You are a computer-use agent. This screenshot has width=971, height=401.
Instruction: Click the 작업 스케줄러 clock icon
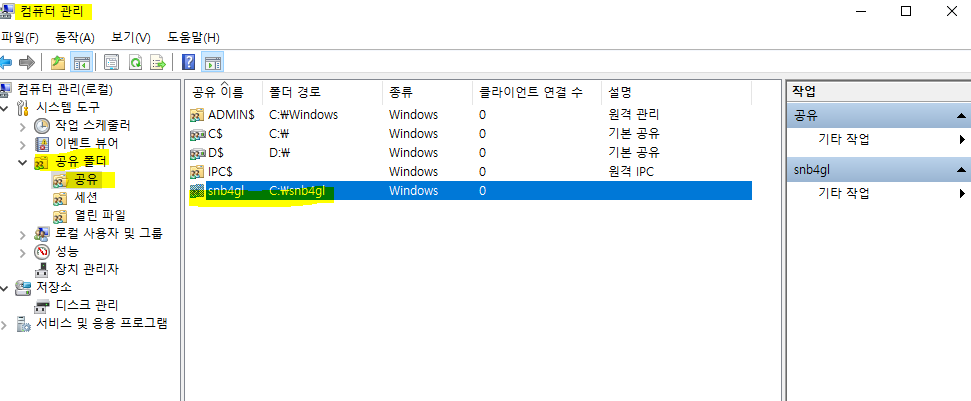(x=41, y=126)
